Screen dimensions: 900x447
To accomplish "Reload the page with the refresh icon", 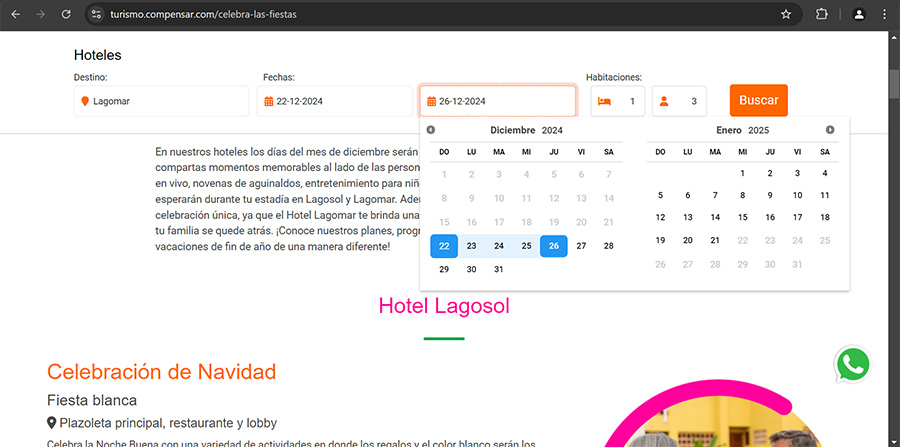I will tap(66, 14).
